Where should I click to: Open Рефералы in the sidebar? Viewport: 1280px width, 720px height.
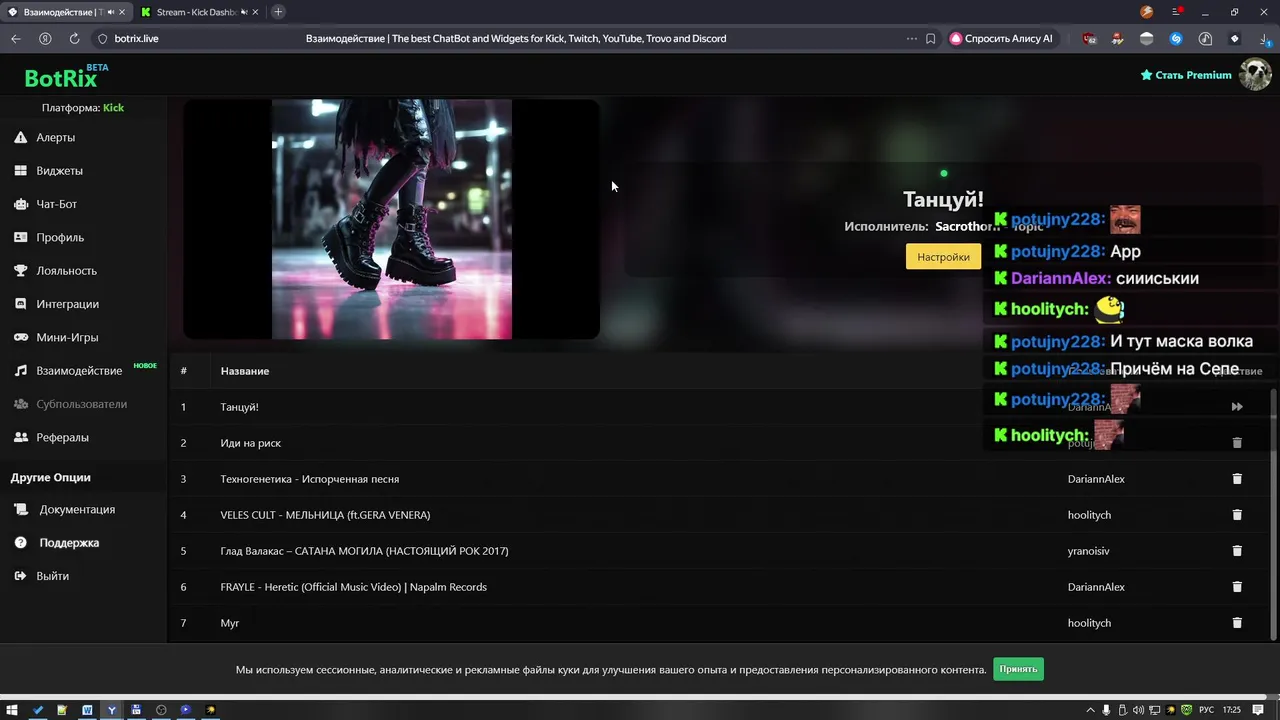[62, 437]
